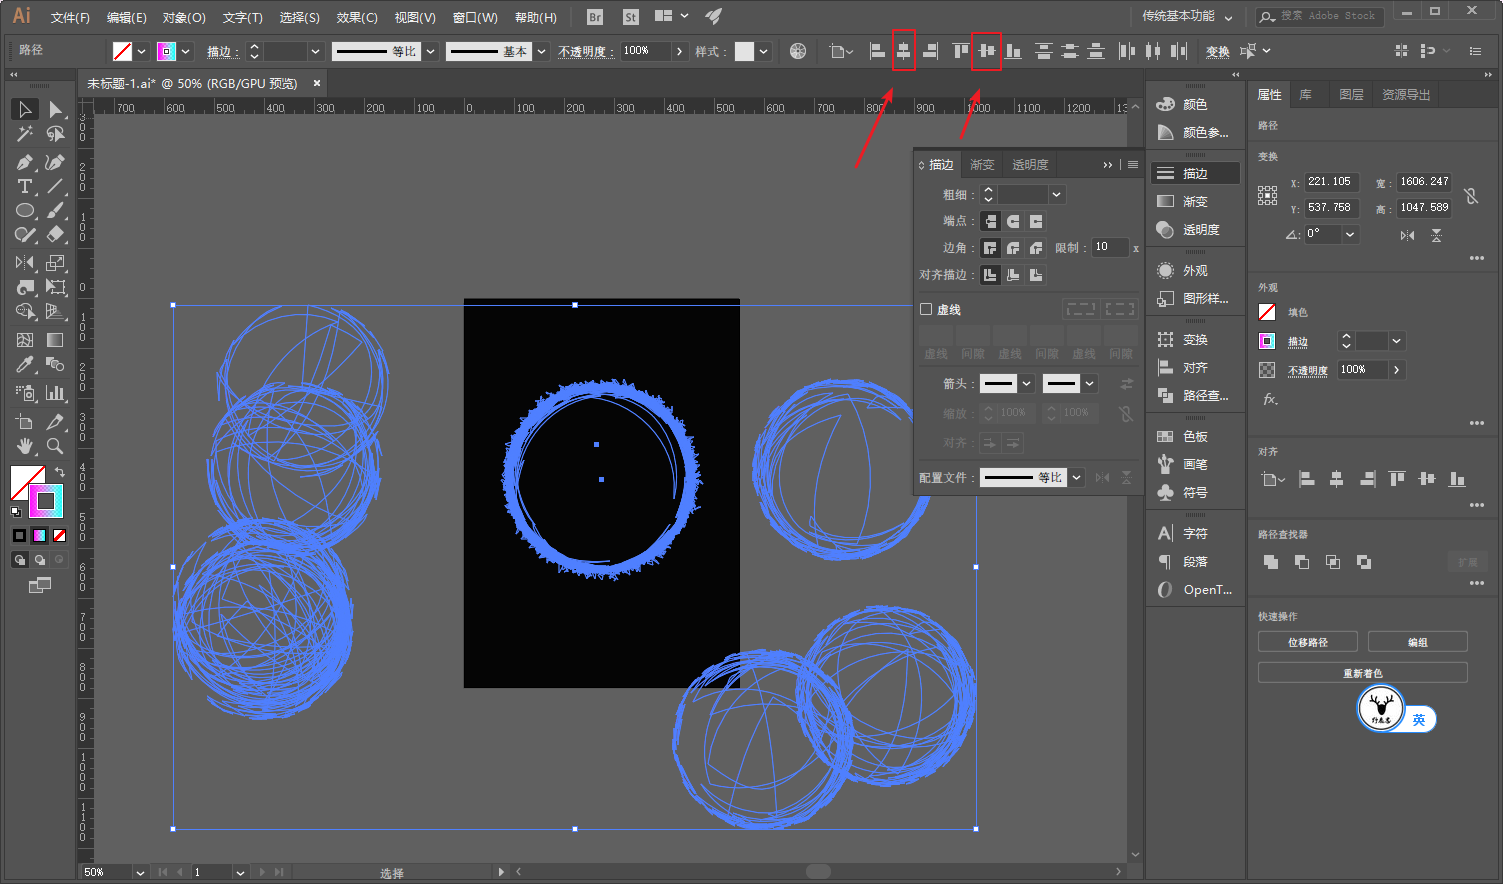Select the Pen tool

click(25, 162)
